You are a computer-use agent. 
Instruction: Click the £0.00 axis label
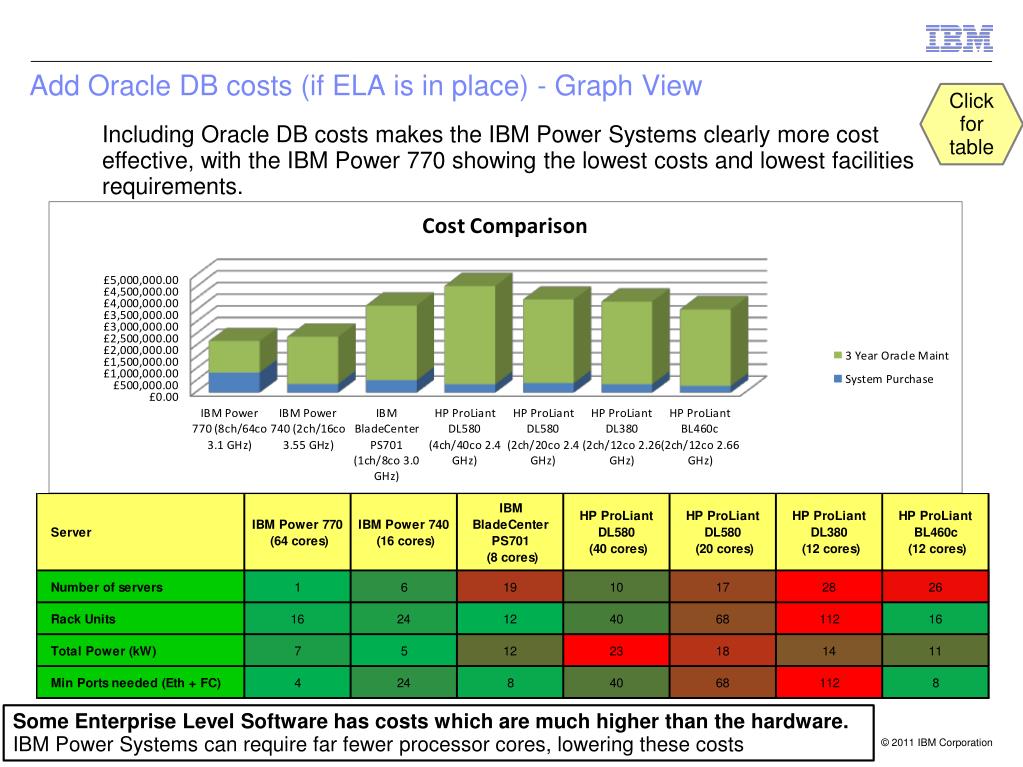click(163, 397)
